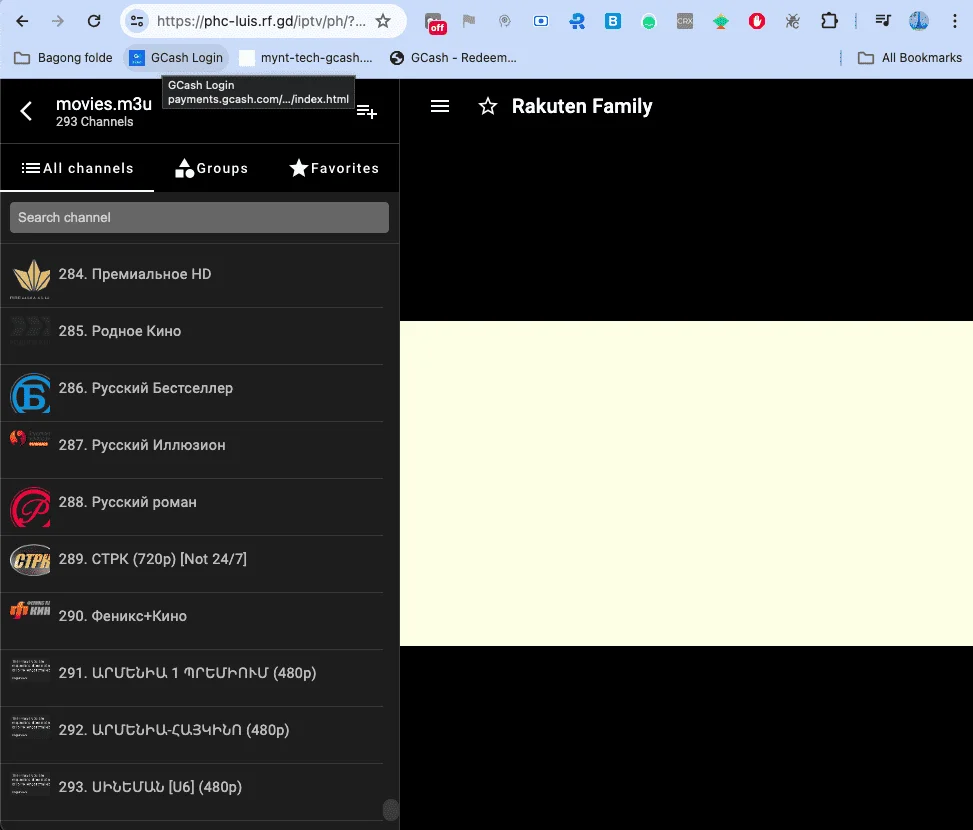Click the Премиальное HD gold logo
Viewport: 973px width, 830px height.
[x=30, y=279]
